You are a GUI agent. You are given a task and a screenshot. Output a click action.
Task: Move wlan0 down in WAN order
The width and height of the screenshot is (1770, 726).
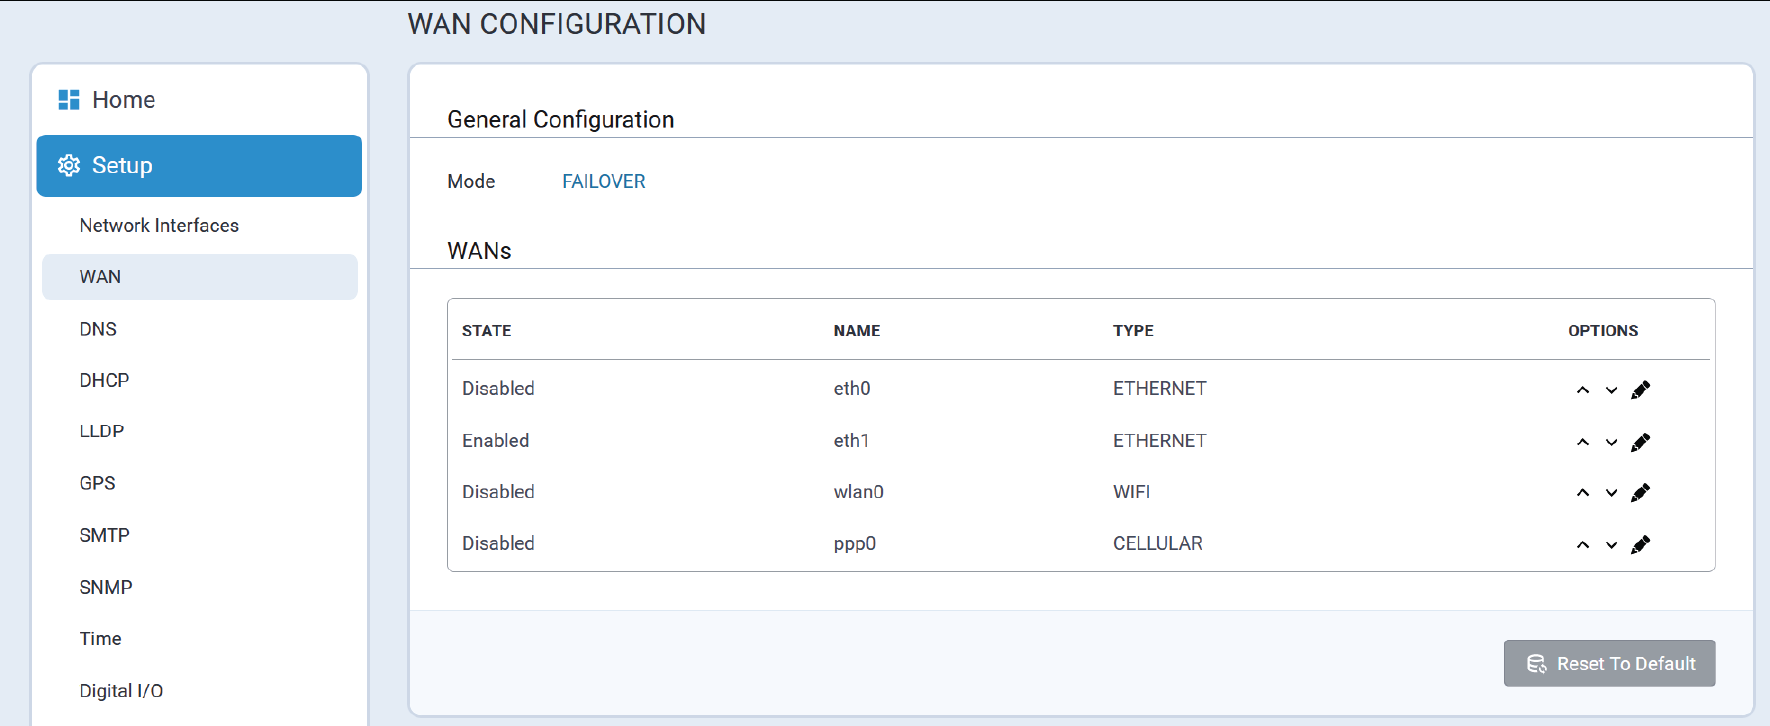coord(1611,493)
